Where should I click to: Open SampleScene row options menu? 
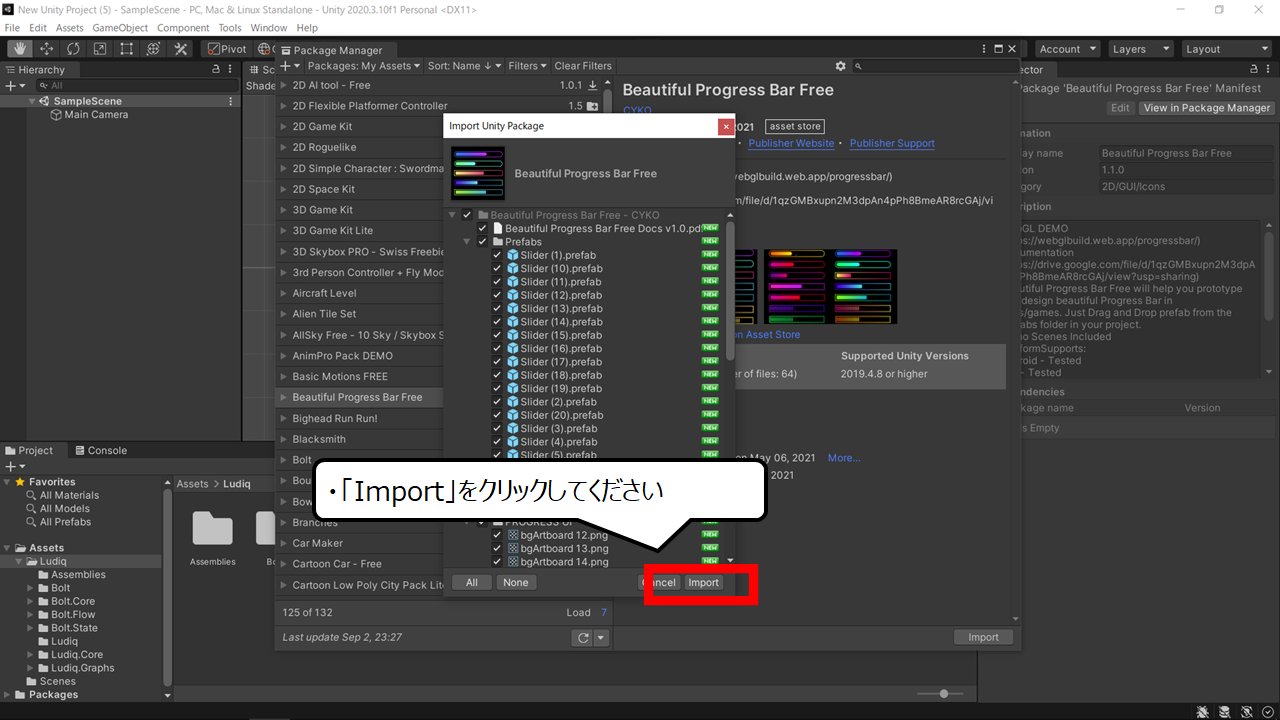(231, 101)
